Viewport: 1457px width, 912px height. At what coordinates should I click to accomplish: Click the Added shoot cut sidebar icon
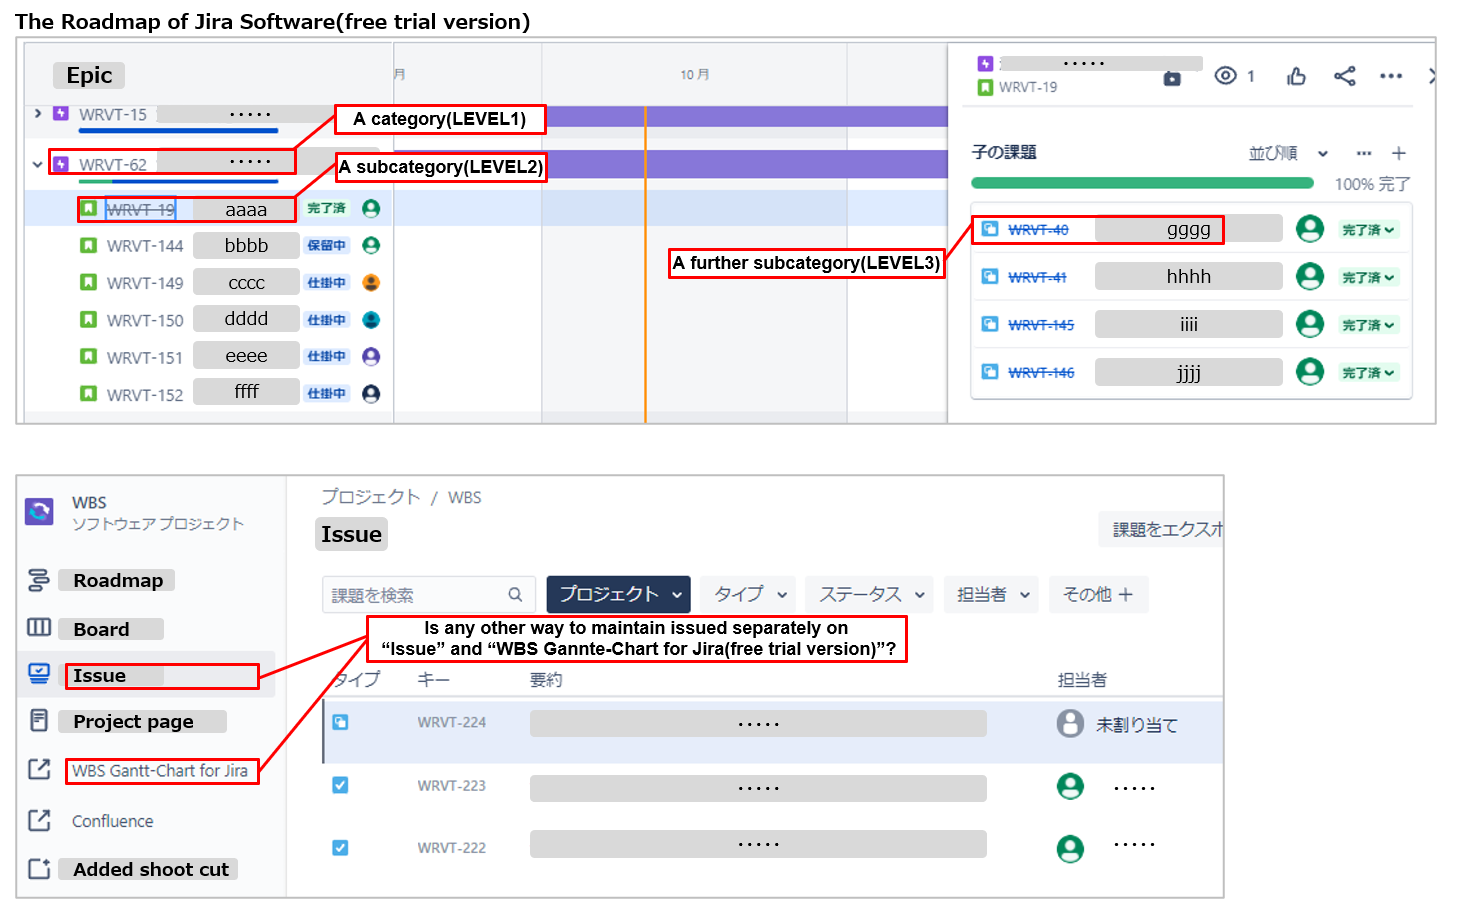pyautogui.click(x=39, y=869)
